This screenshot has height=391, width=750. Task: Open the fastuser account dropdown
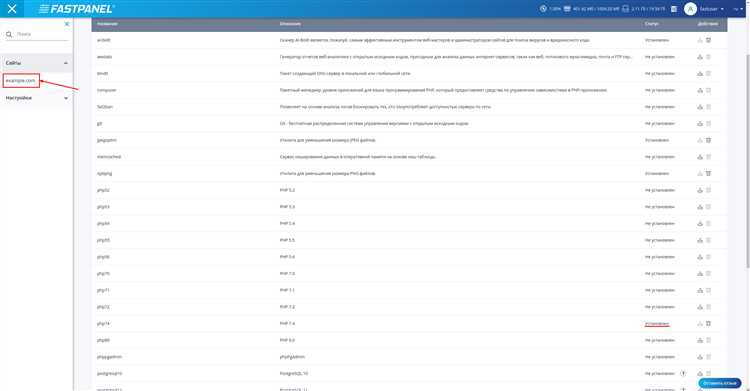712,9
